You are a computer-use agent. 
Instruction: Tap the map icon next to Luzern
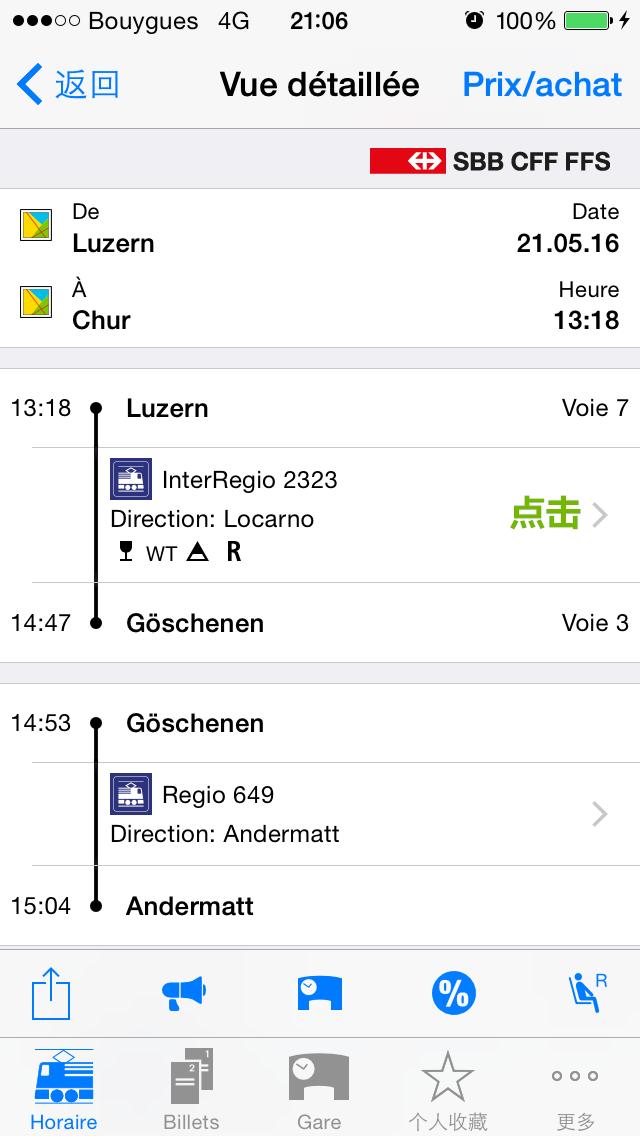37,225
